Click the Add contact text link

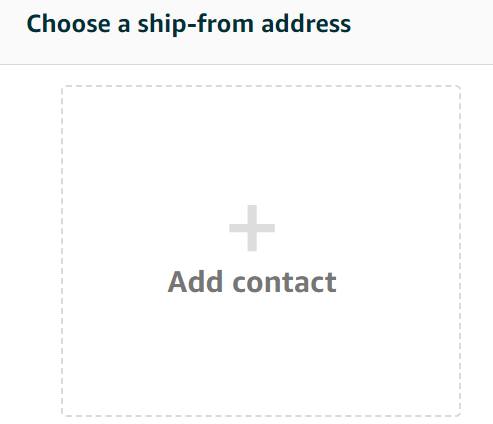252,282
